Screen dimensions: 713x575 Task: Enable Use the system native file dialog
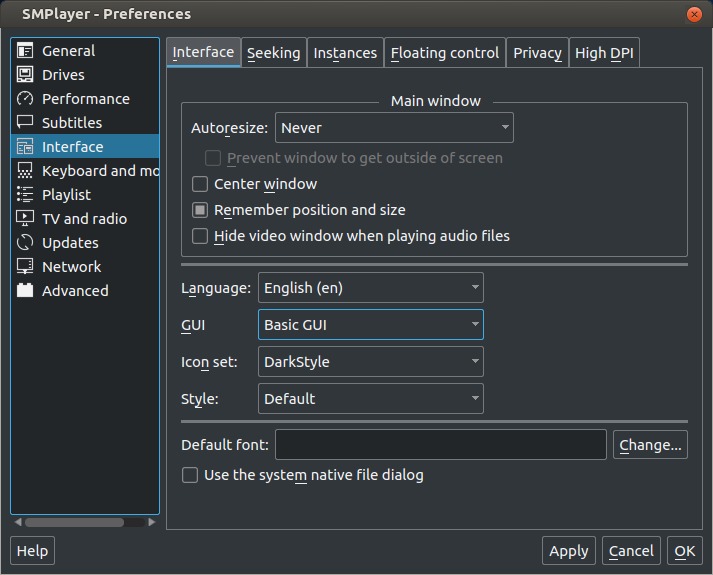pos(190,475)
